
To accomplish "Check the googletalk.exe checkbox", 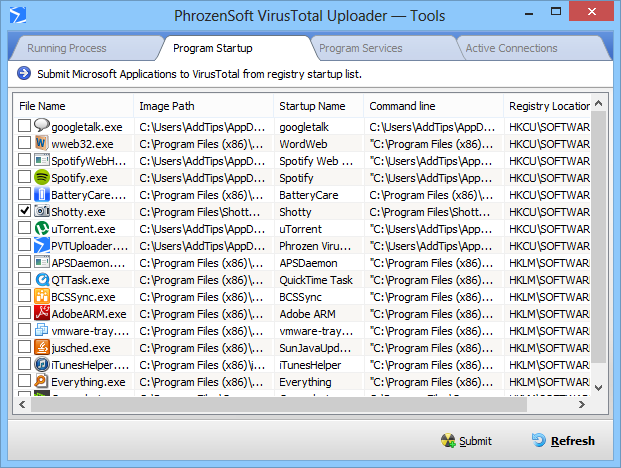I will 25,126.
